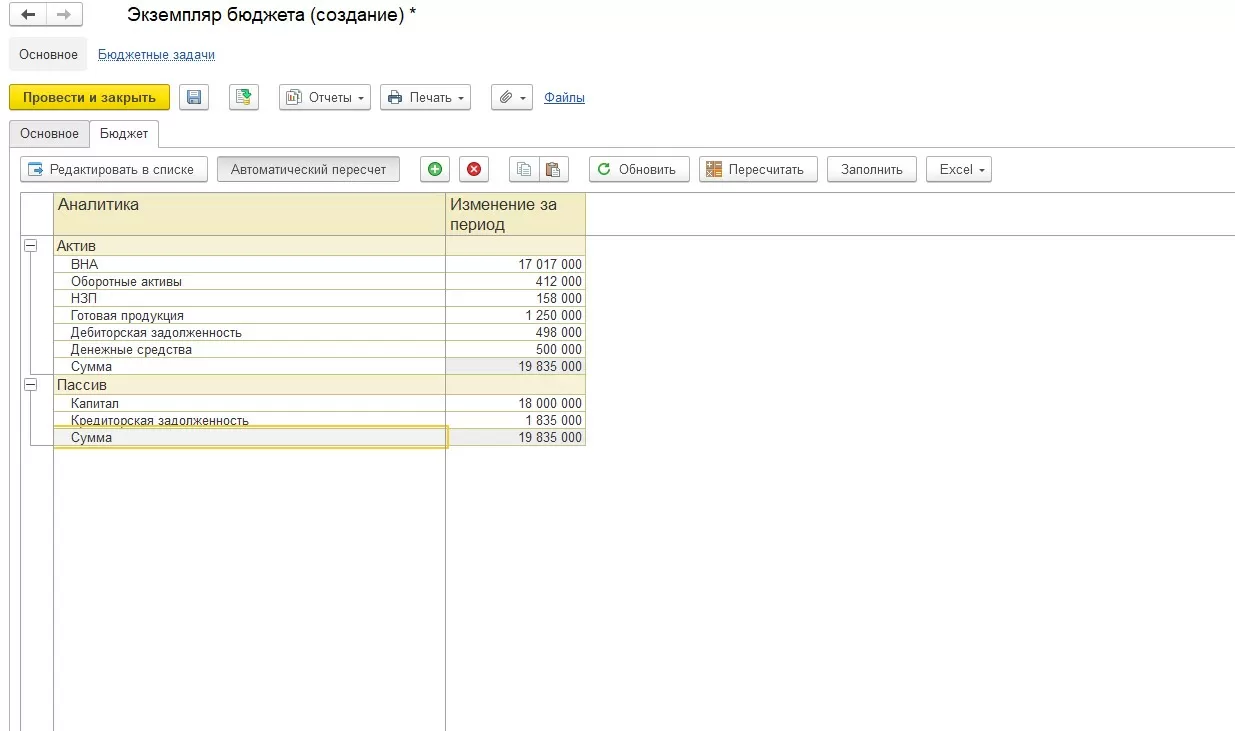Click the post document icon next to the save icon
This screenshot has height=731, width=1235.
point(244,97)
